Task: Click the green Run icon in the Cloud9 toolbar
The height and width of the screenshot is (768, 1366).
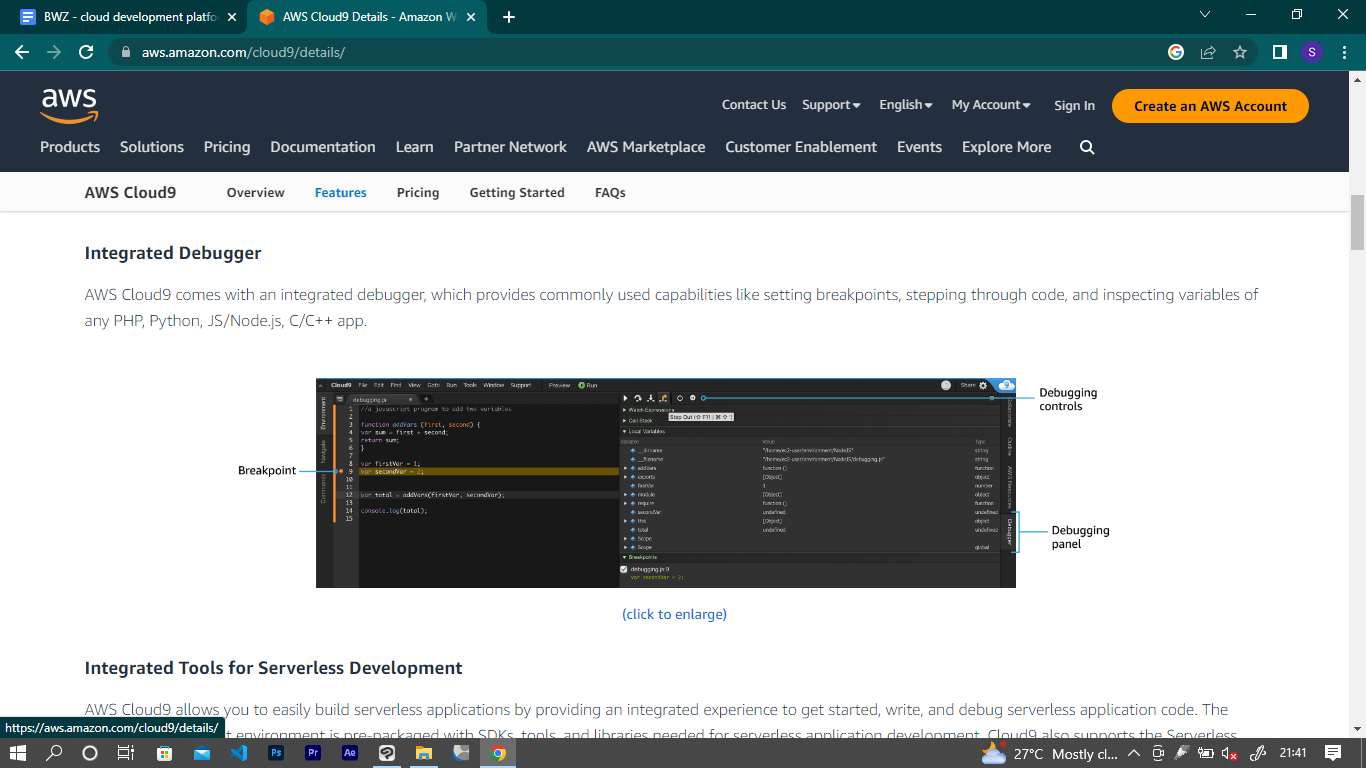Action: pyautogui.click(x=582, y=385)
